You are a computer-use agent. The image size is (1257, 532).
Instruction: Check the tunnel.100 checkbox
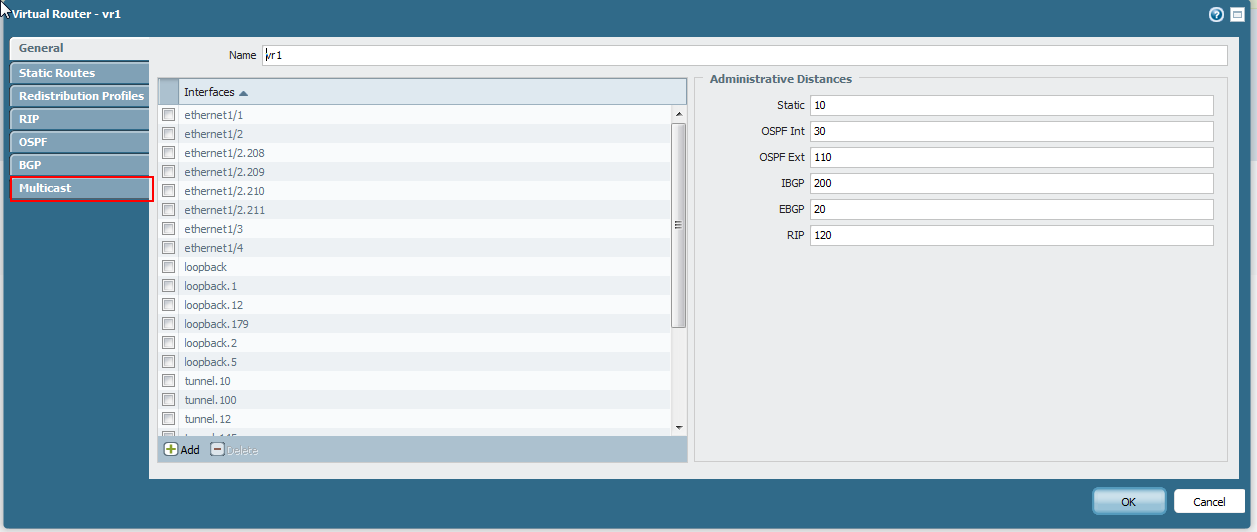(168, 400)
